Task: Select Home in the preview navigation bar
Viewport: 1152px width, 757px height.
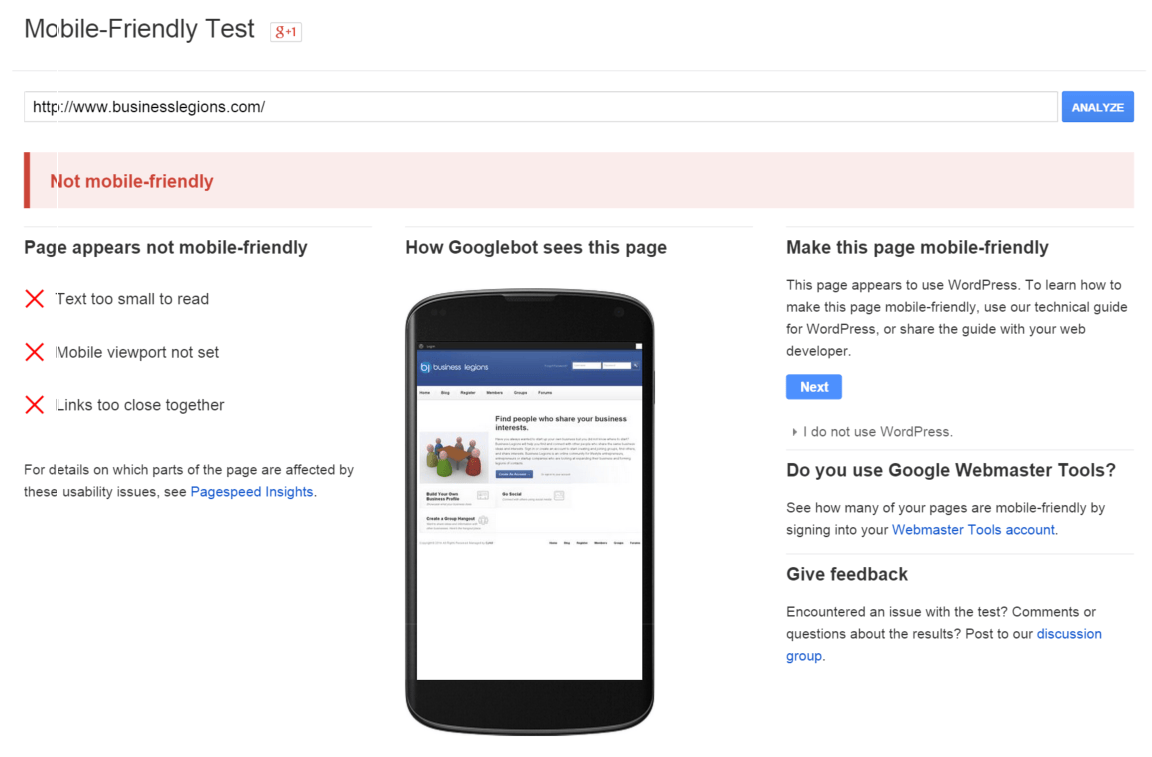Action: click(424, 393)
